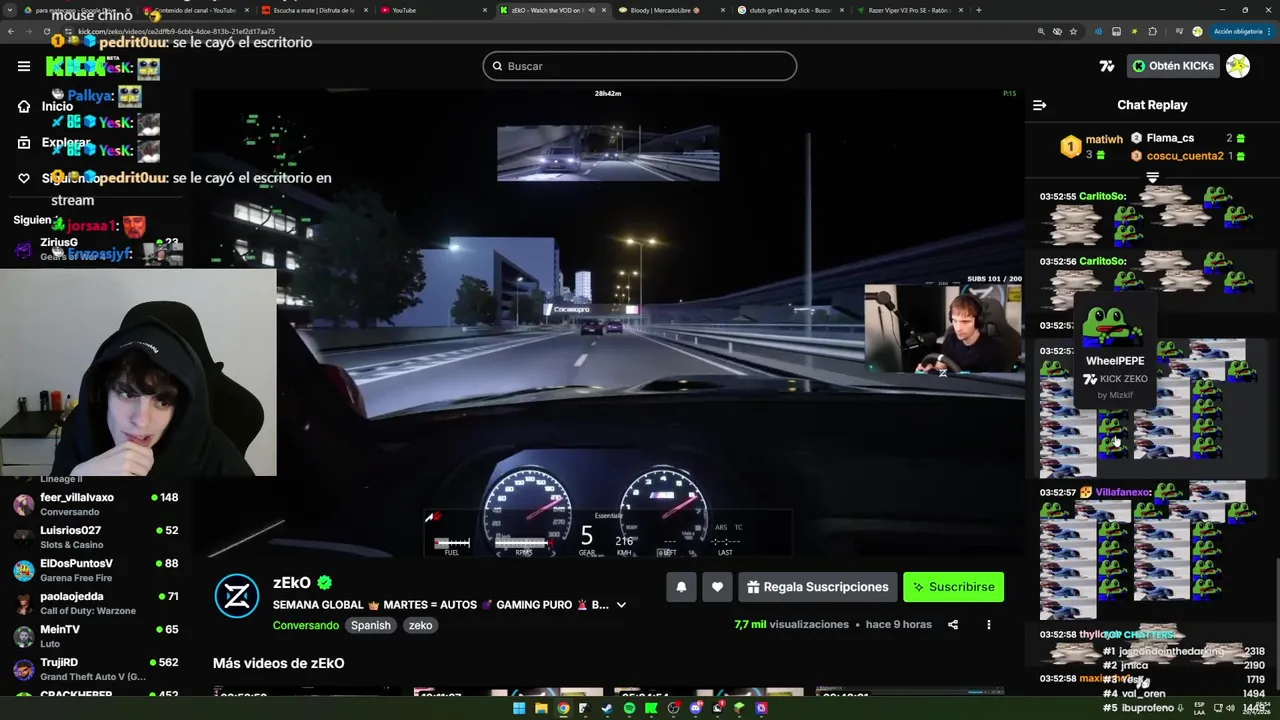The width and height of the screenshot is (1280, 720).
Task: Switch to Contenido del canal YouTube tab
Action: click(x=195, y=10)
